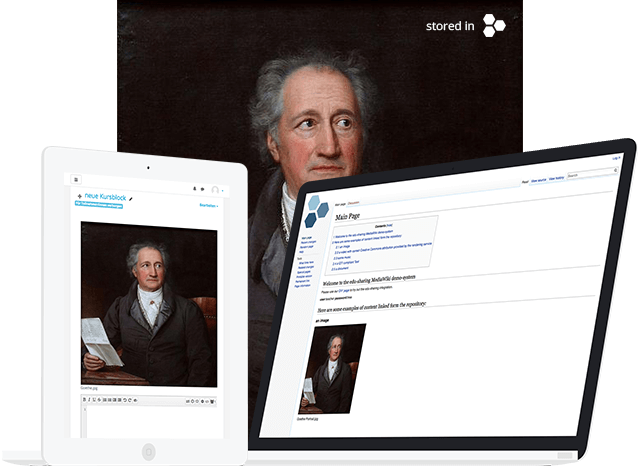Expand the user menu arrow beside the avatar
The image size is (640, 466).
click(x=222, y=191)
